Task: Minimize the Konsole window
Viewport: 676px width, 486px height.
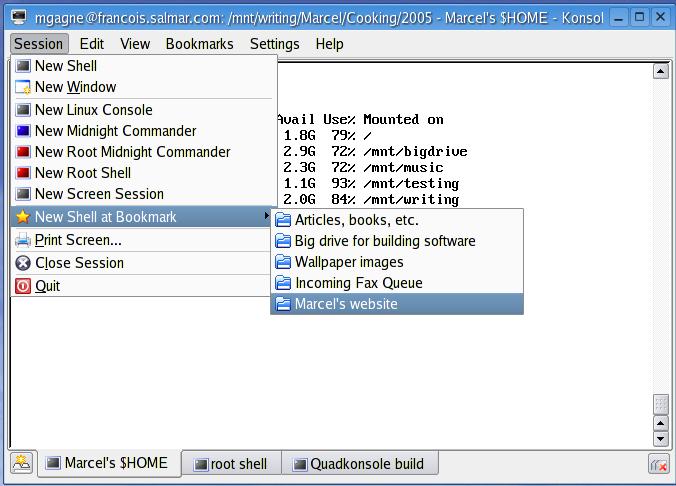Action: (x=619, y=18)
